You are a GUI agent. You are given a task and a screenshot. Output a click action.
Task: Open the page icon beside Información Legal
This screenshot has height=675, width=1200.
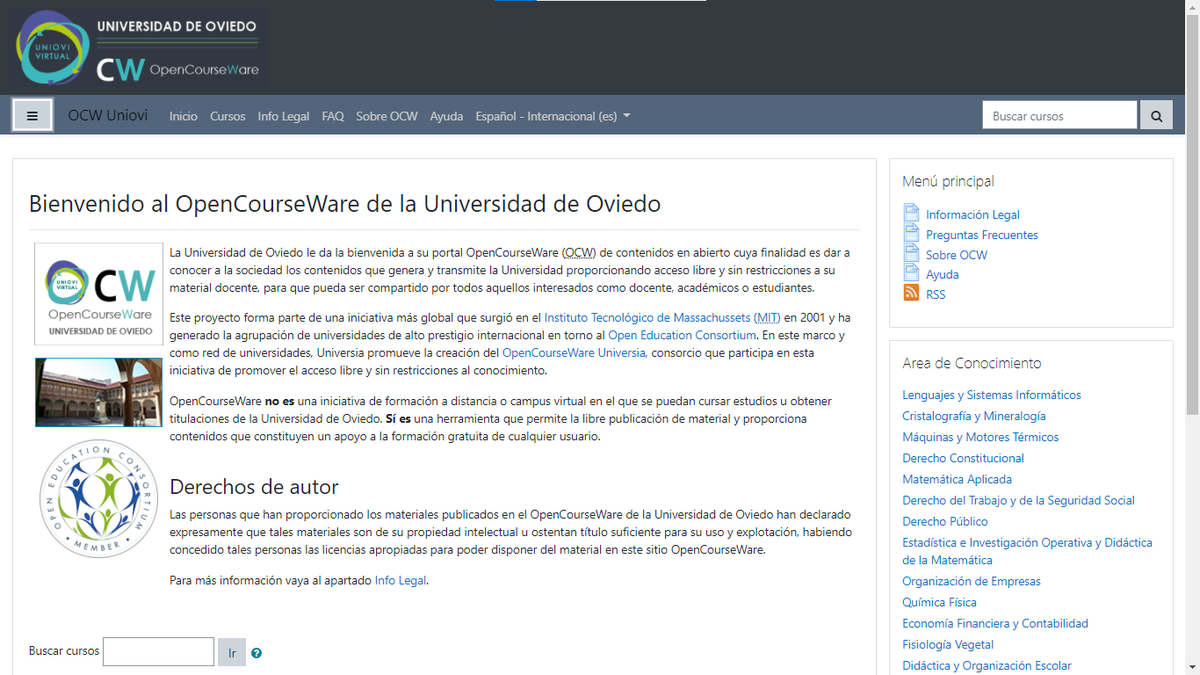911,214
